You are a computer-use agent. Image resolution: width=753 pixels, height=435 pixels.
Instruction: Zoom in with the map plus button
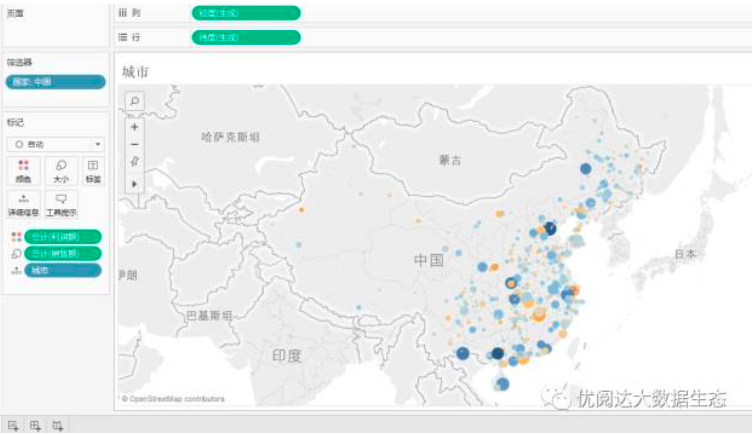pos(135,127)
